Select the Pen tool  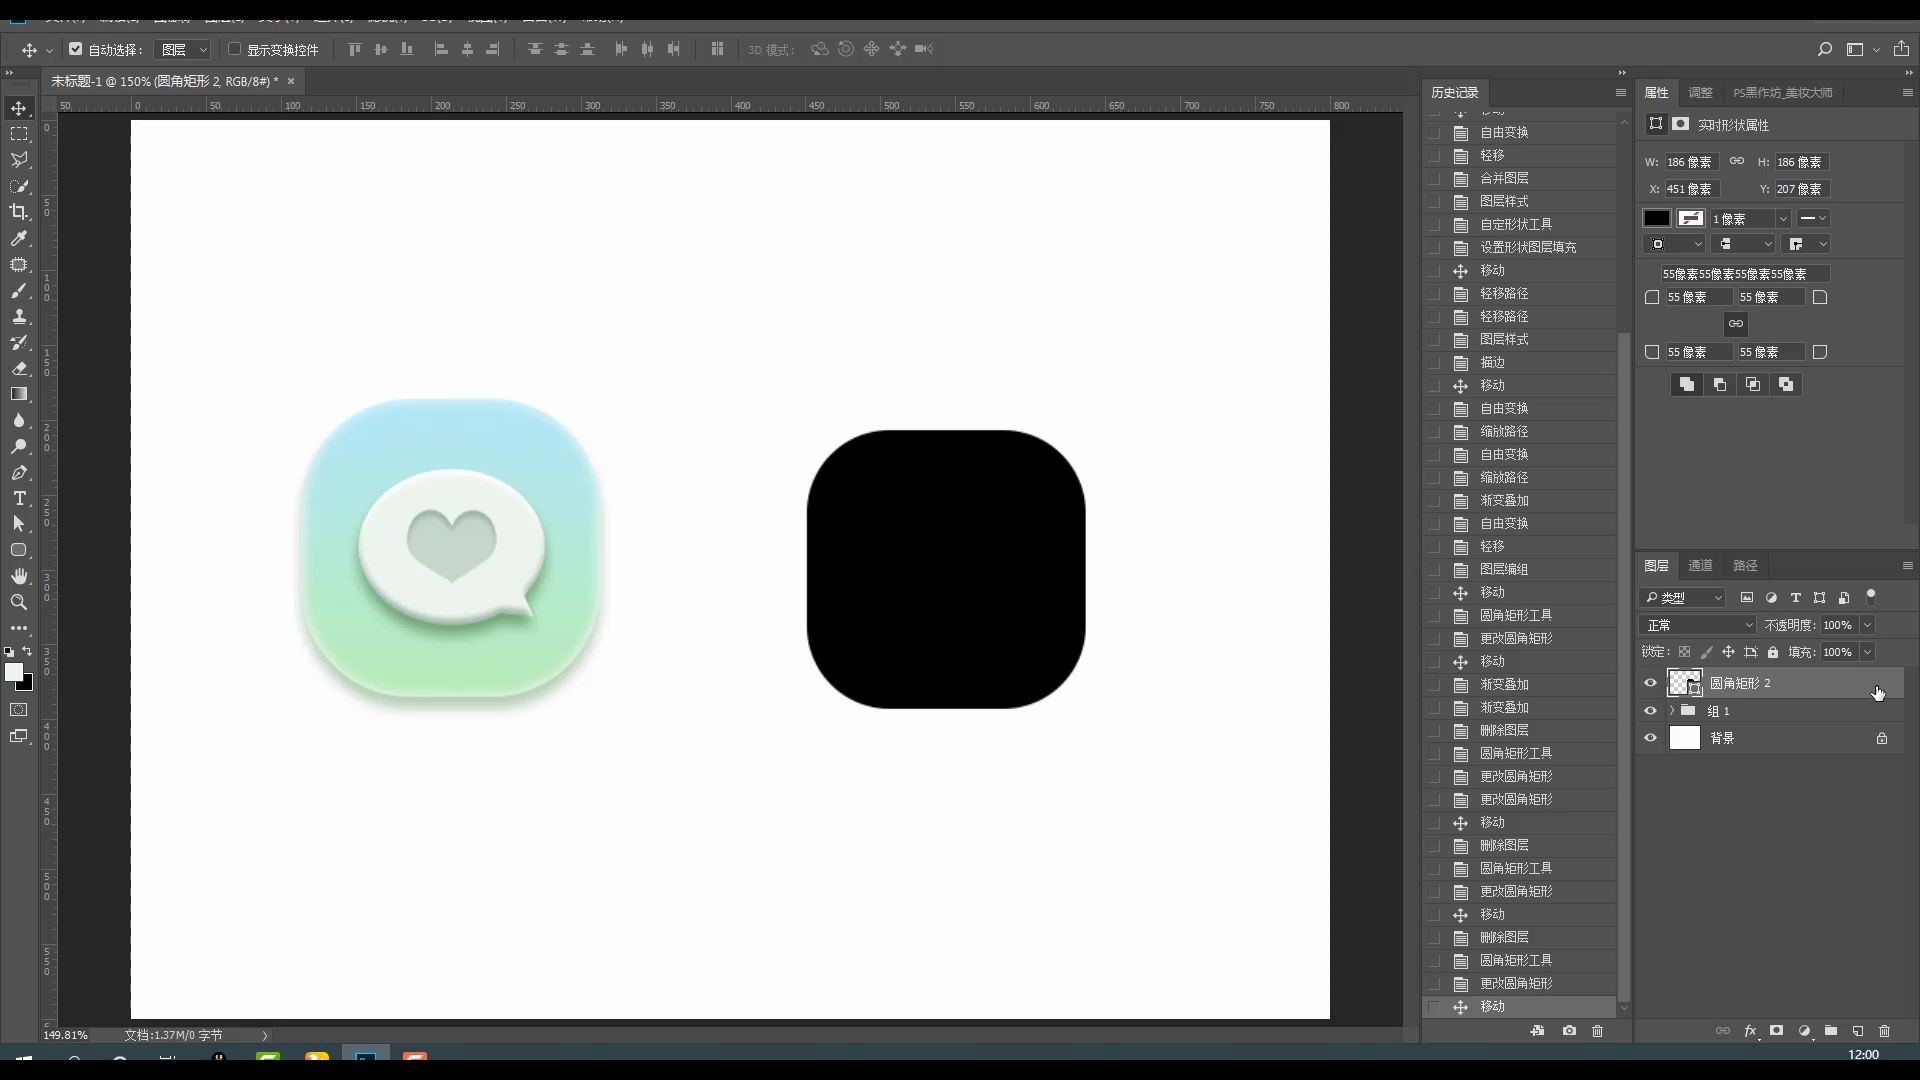(x=19, y=472)
